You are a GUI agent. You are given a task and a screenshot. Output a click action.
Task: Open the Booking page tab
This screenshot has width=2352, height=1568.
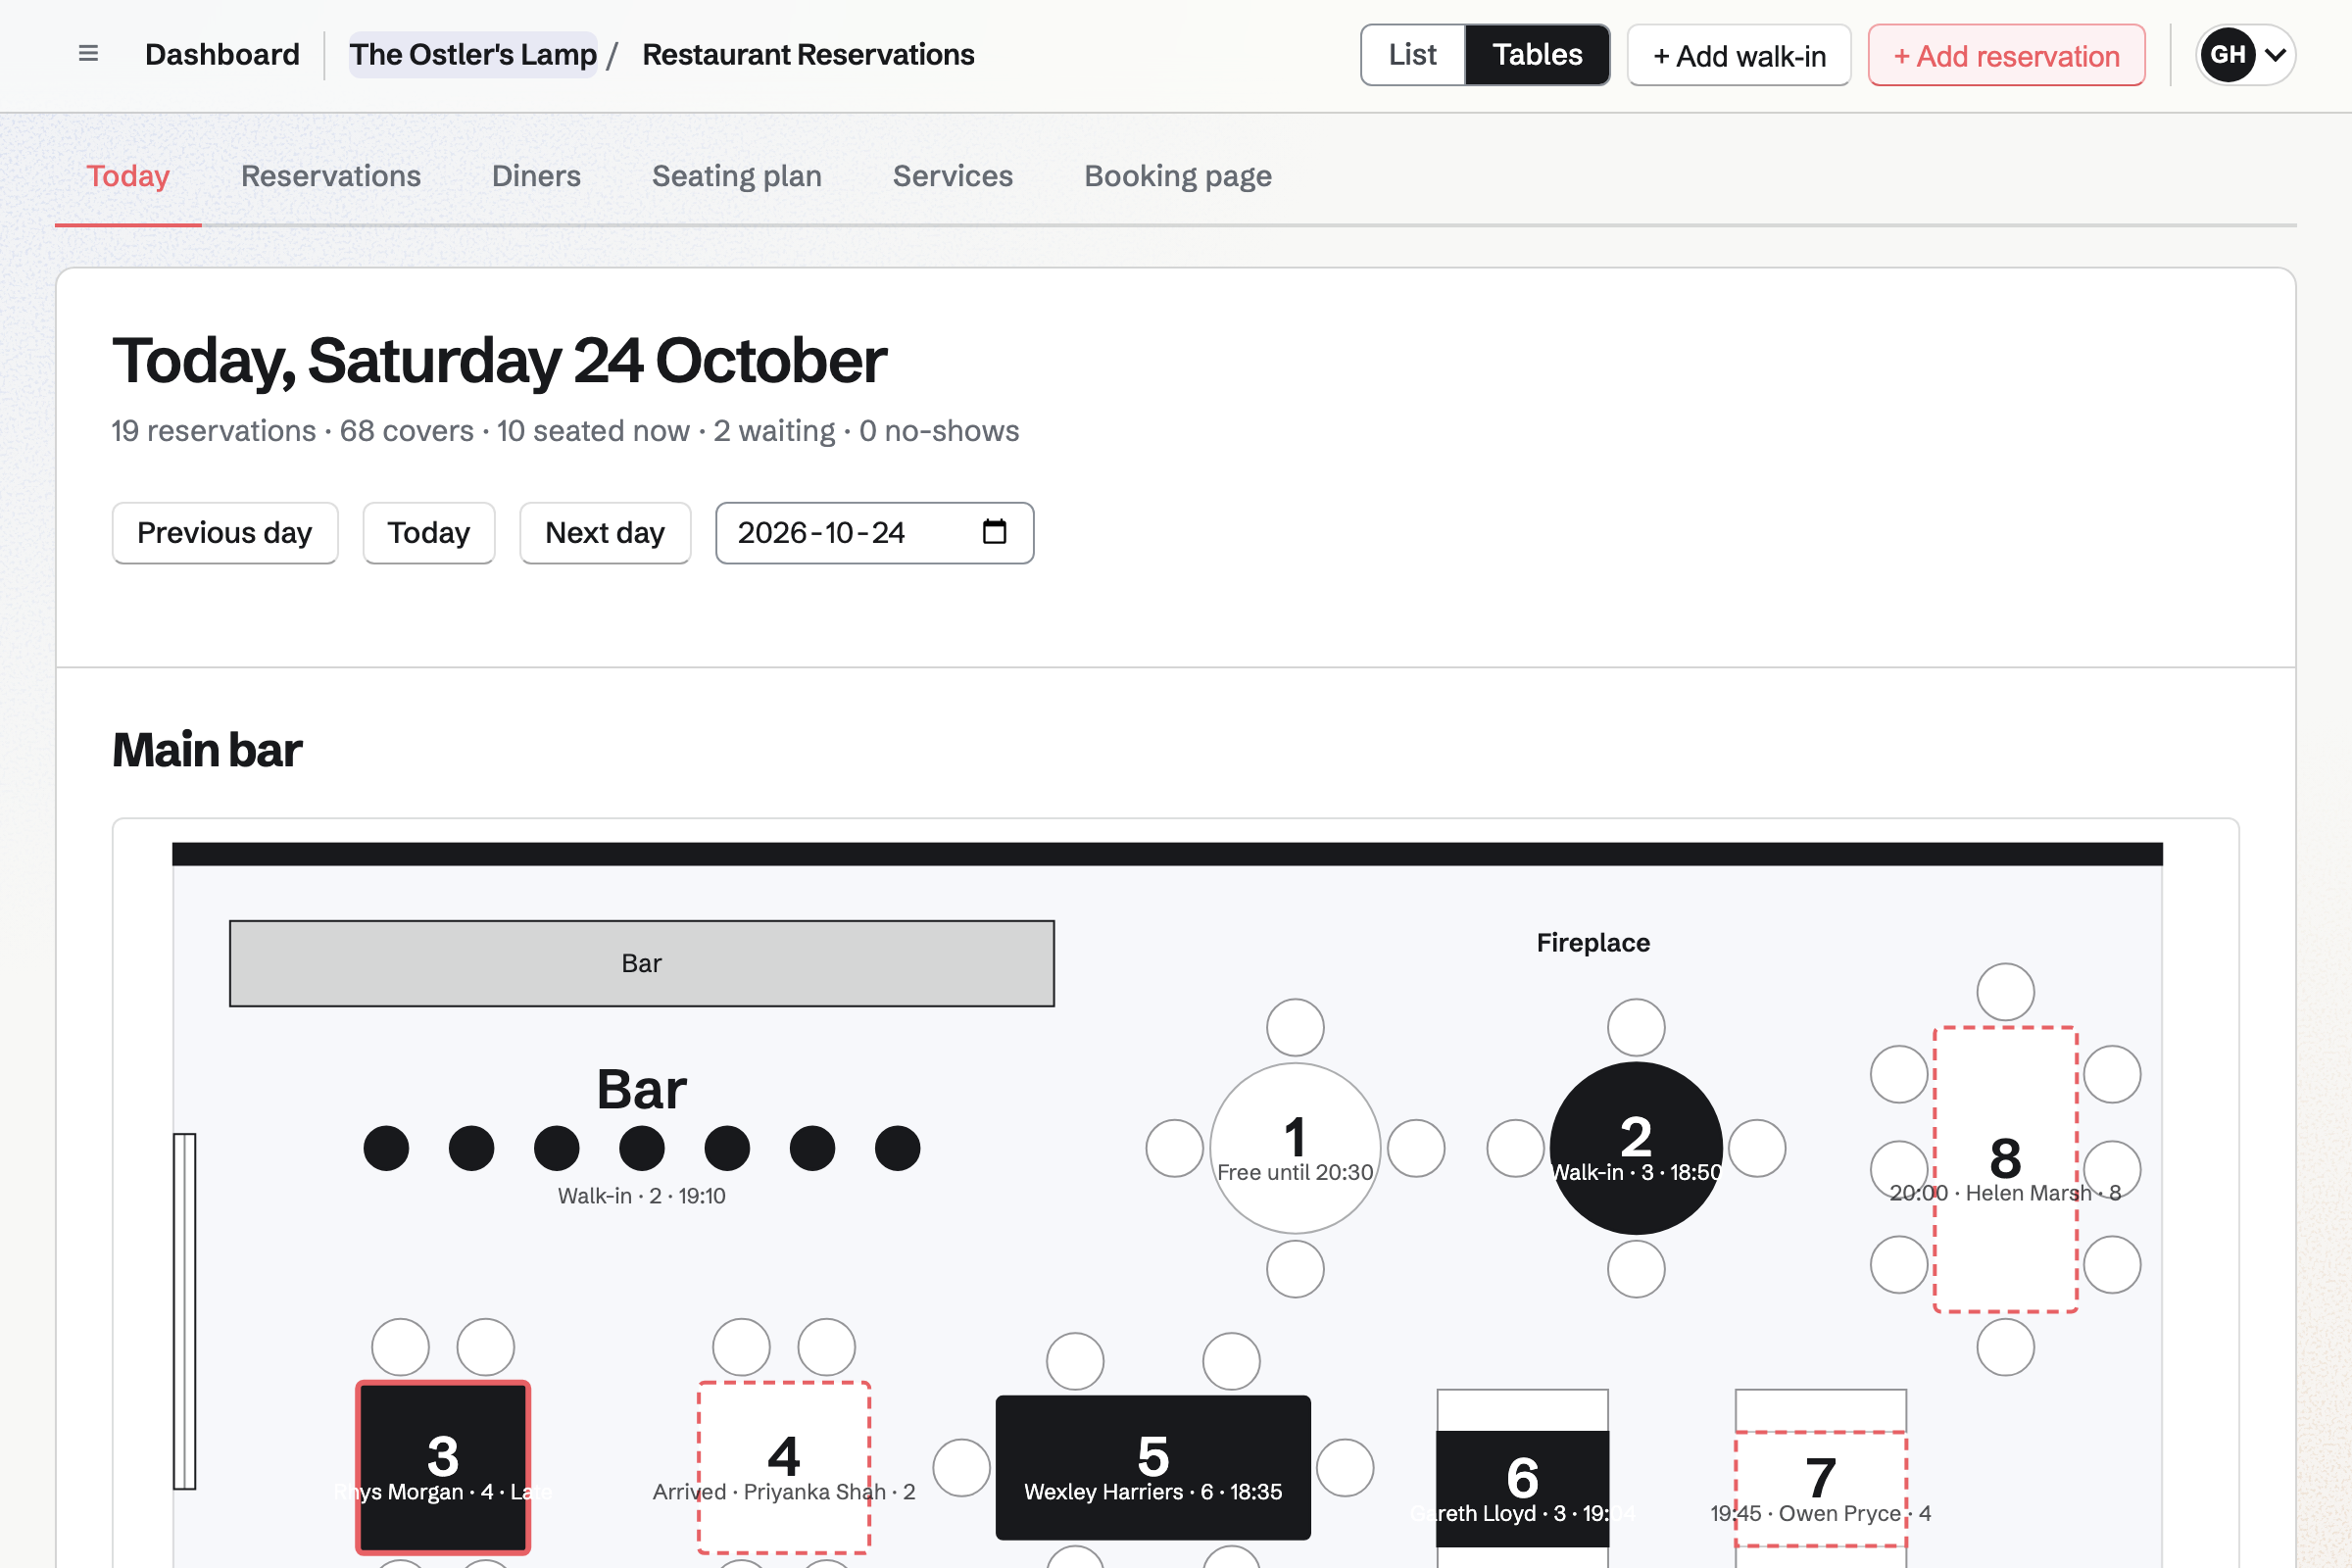pos(1178,176)
